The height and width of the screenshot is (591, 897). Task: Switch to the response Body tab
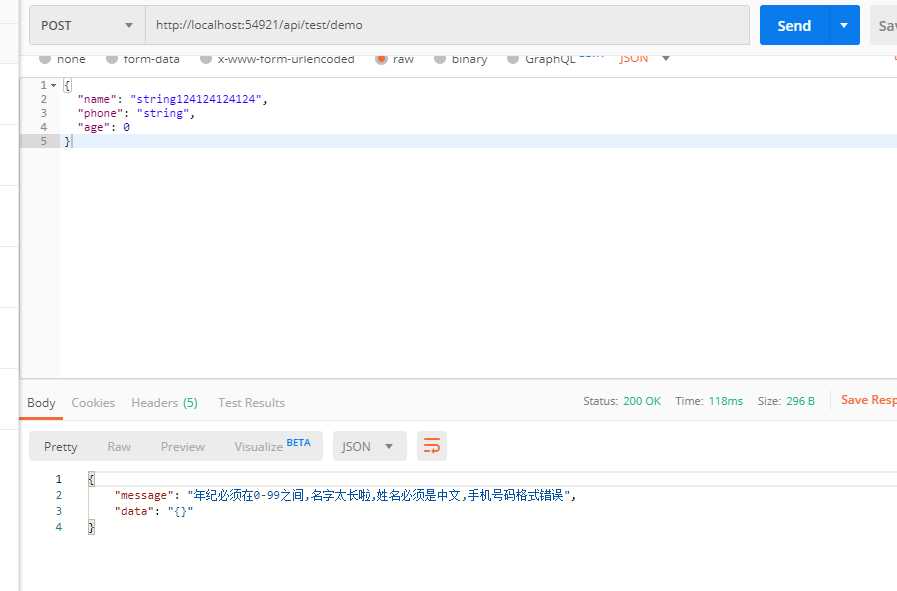point(41,403)
